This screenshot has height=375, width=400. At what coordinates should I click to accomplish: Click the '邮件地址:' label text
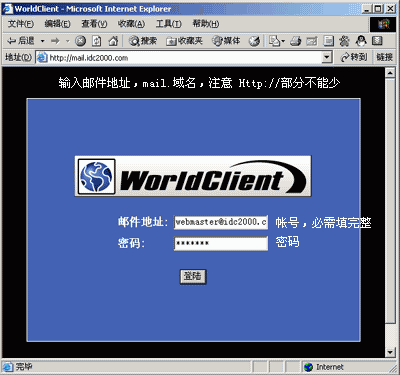tap(143, 222)
